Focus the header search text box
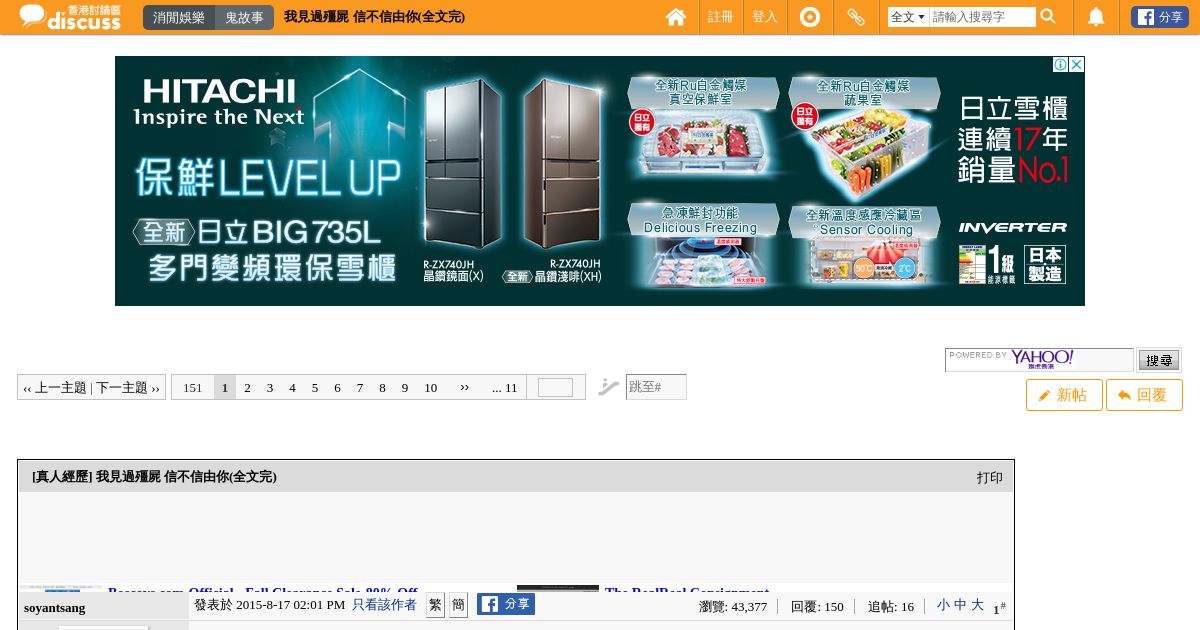 (x=982, y=17)
